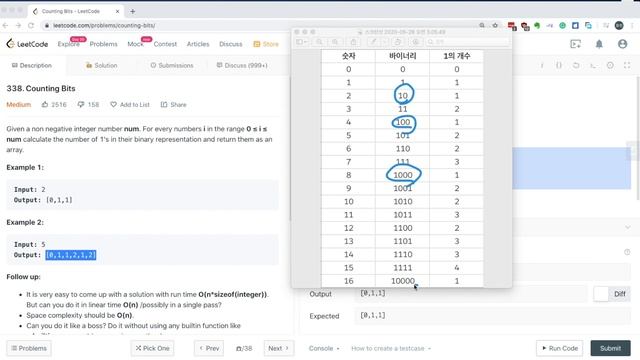The width and height of the screenshot is (640, 360).
Task: Open How to create a testcase dropdown
Action: point(391,348)
